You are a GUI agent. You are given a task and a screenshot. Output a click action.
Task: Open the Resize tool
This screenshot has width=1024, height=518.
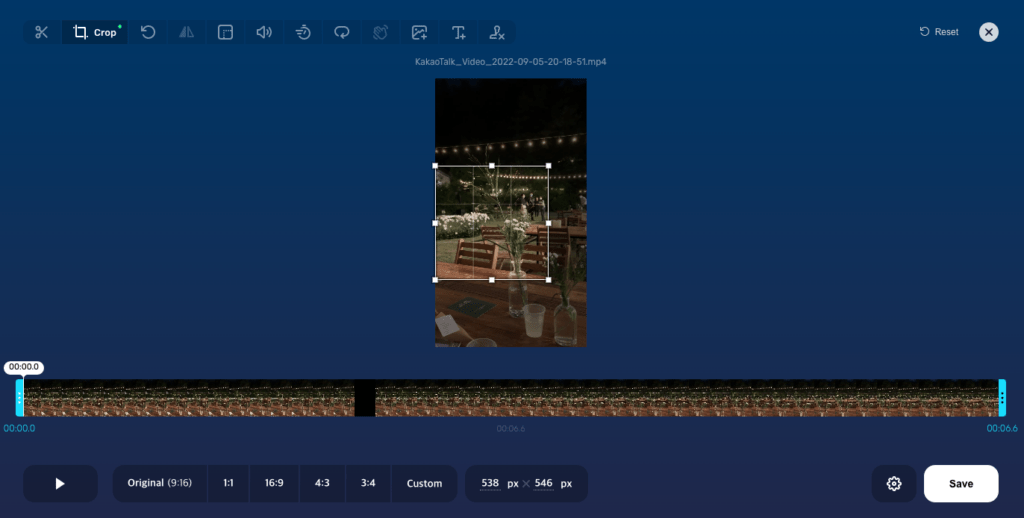(x=225, y=32)
